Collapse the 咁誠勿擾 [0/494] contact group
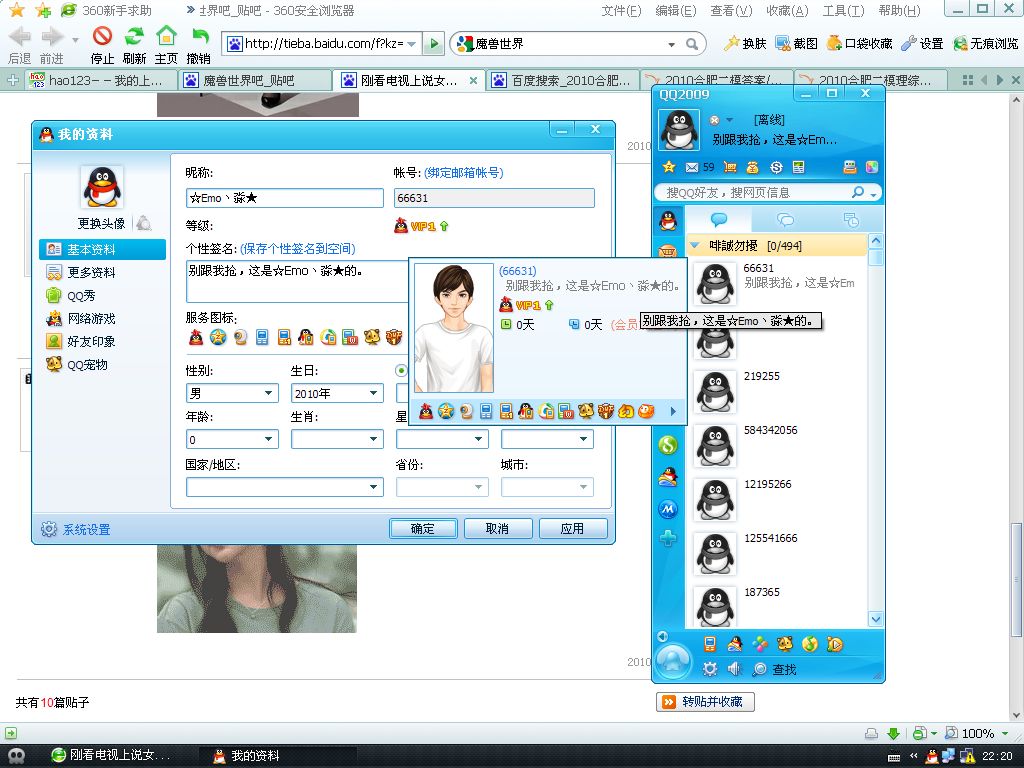 pyautogui.click(x=695, y=246)
